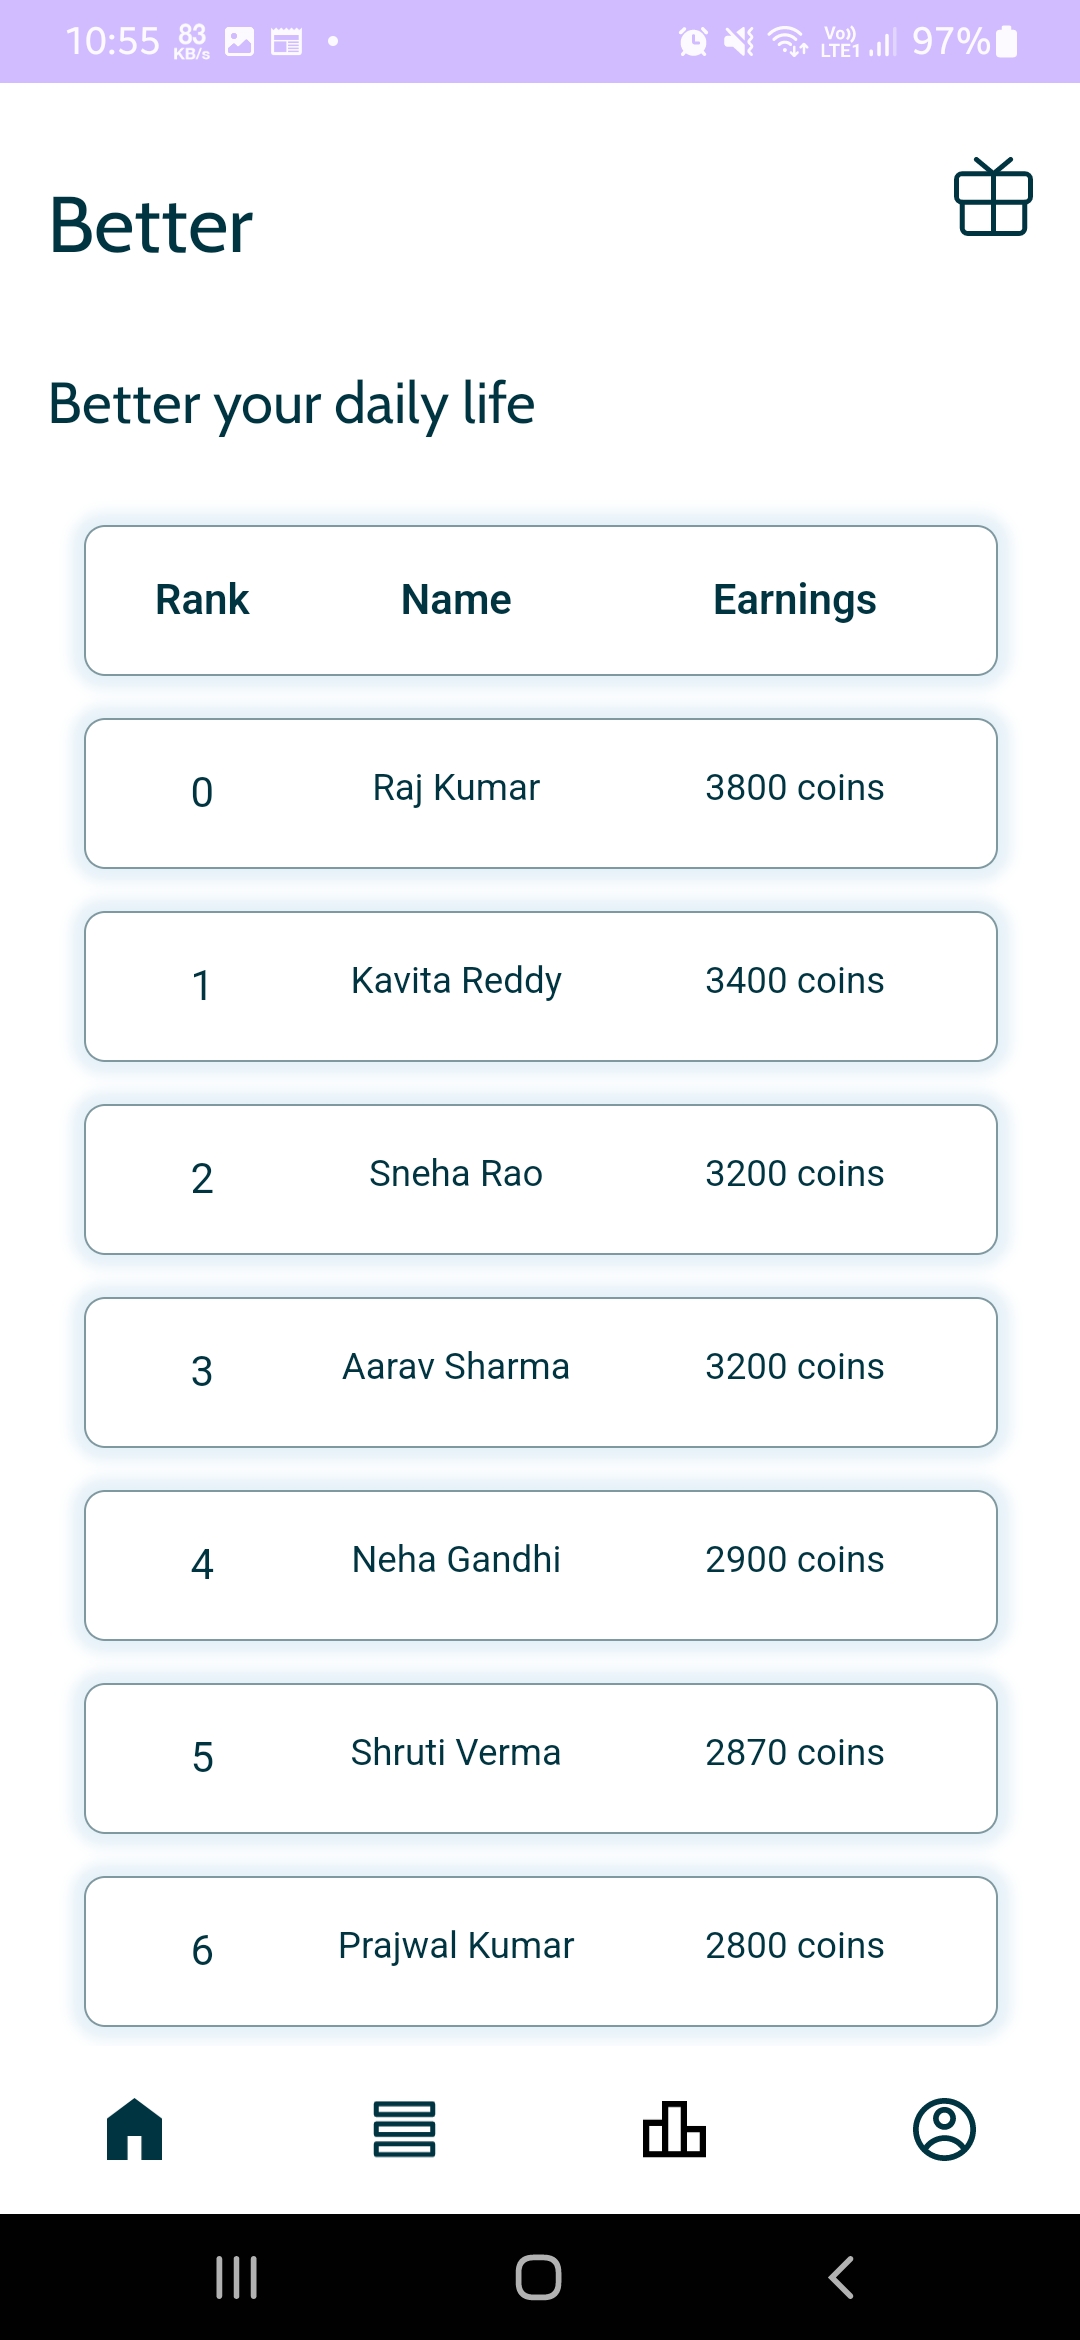Select Neha Gandhi leaderboard row
The image size is (1080, 2340).
pos(541,1565)
